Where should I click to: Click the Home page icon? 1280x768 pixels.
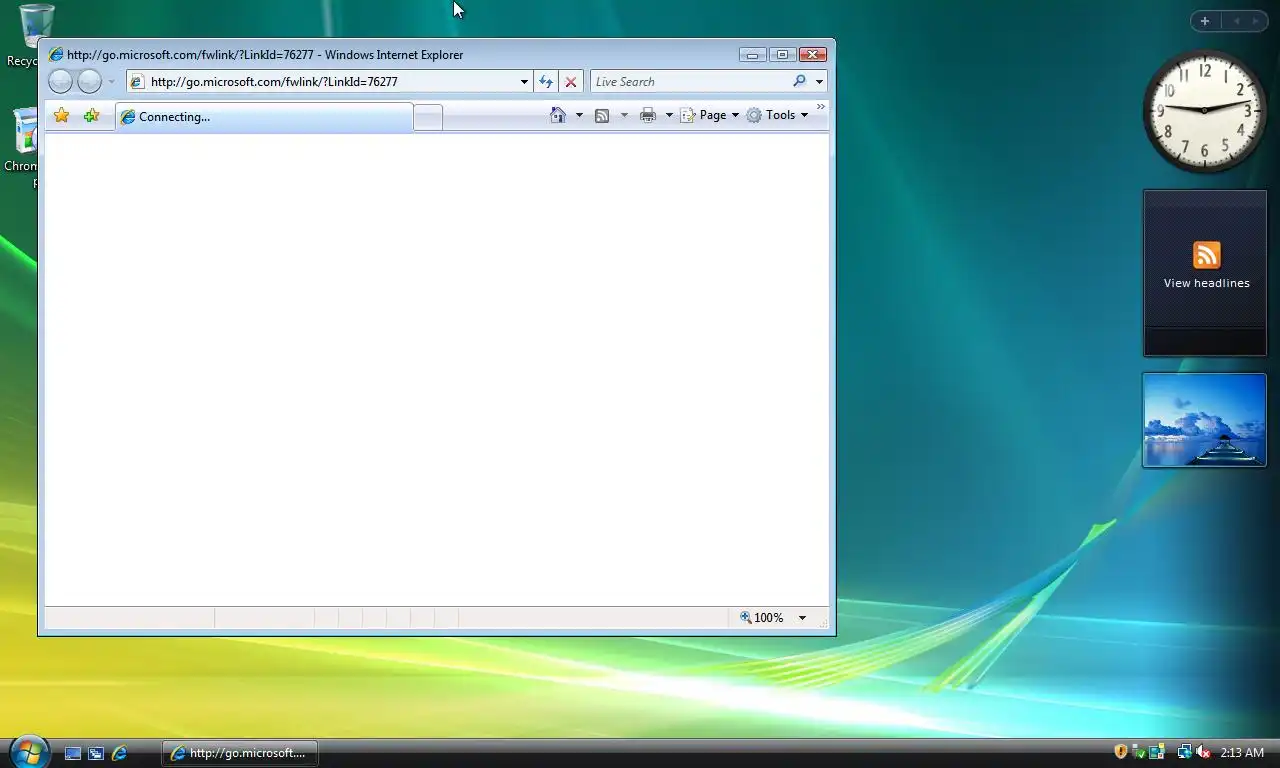(x=558, y=115)
